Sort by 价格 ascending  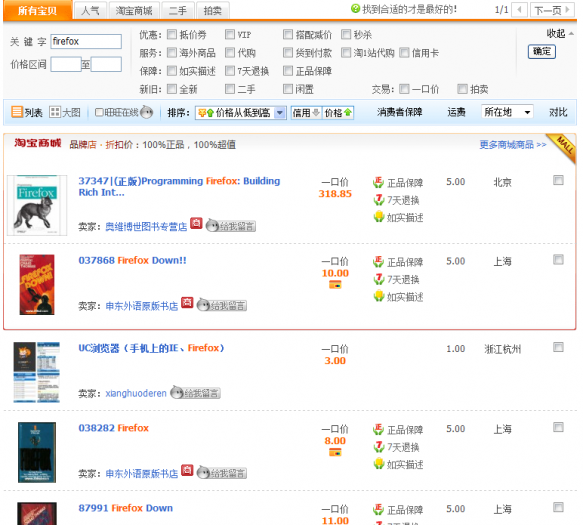(x=338, y=112)
